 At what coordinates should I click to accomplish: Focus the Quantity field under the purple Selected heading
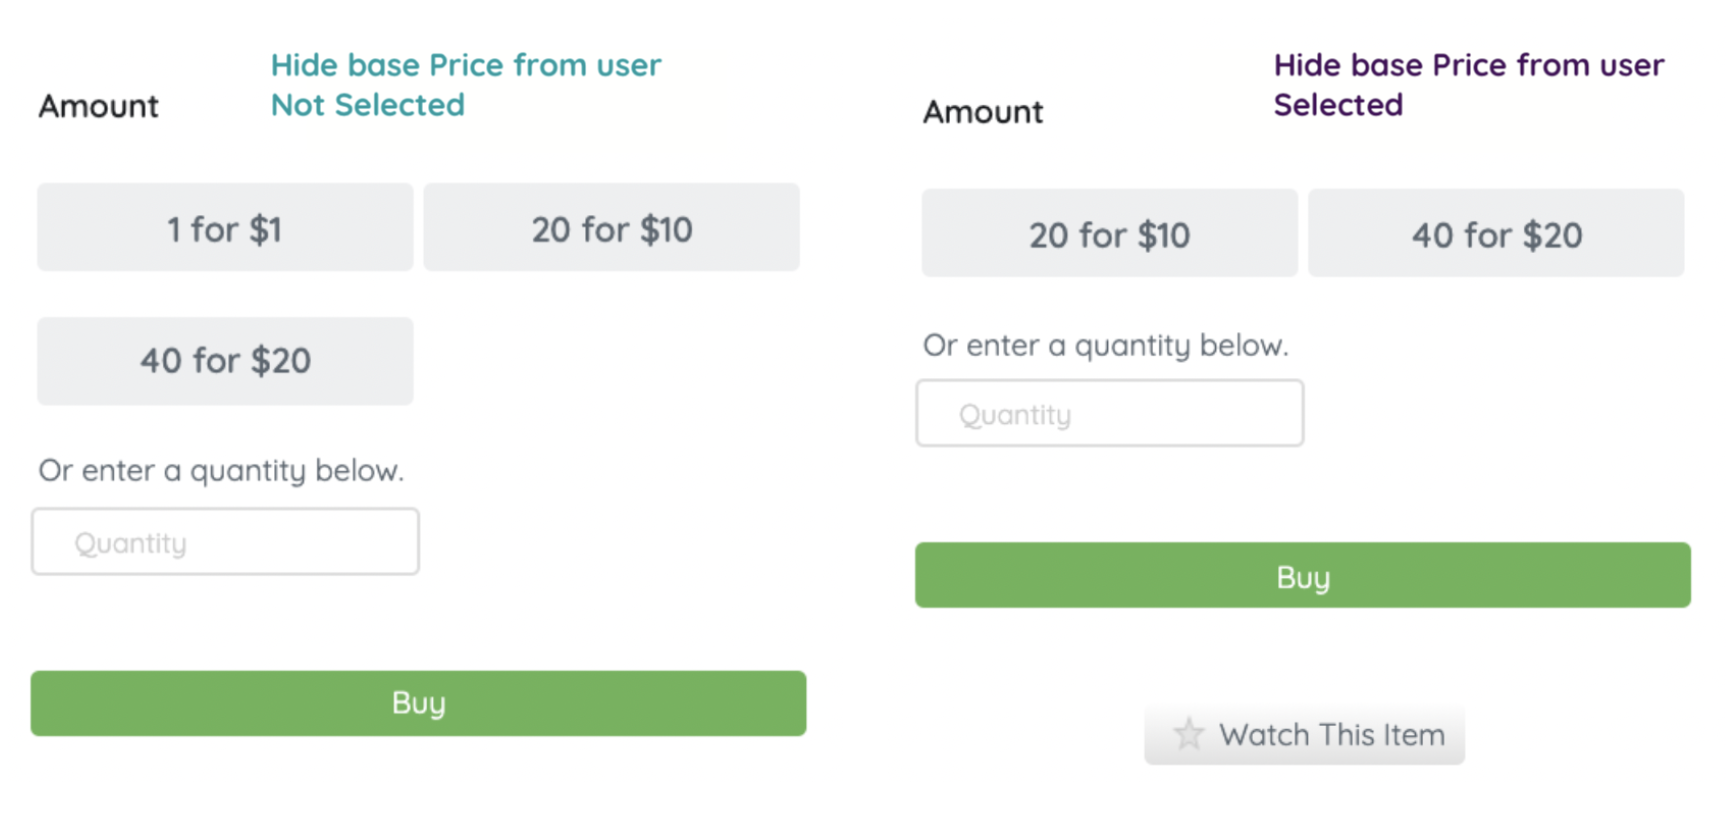coord(1109,413)
